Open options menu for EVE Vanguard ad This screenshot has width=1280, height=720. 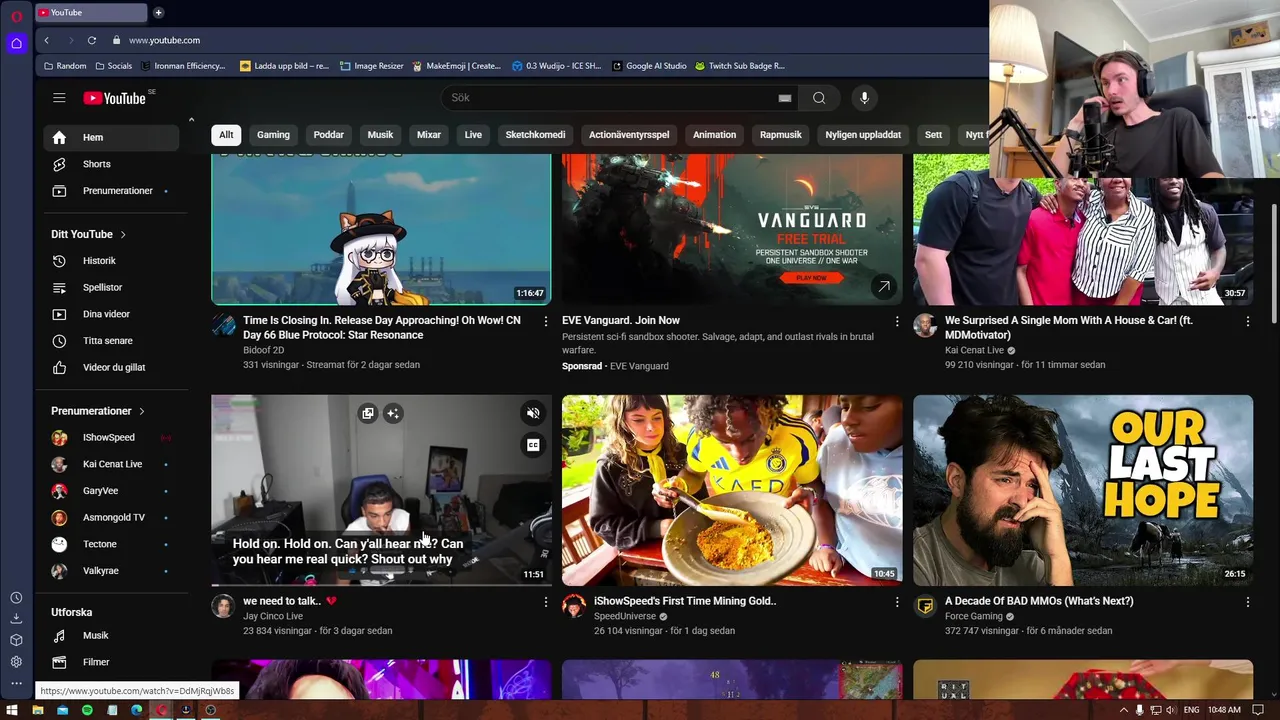pos(896,321)
